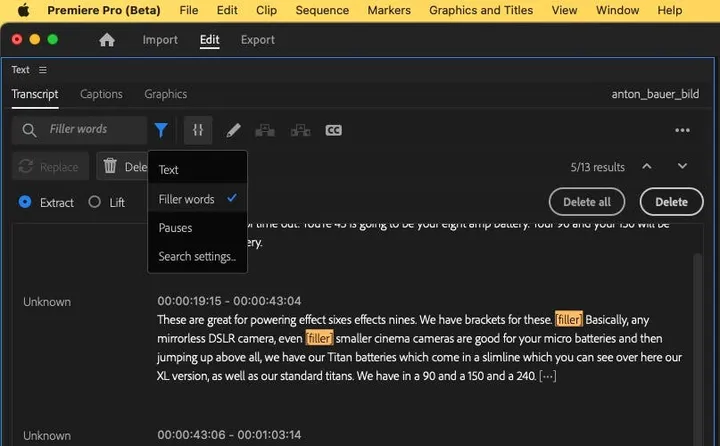The width and height of the screenshot is (720, 446).
Task: Click the split segments icon
Action: point(301,130)
